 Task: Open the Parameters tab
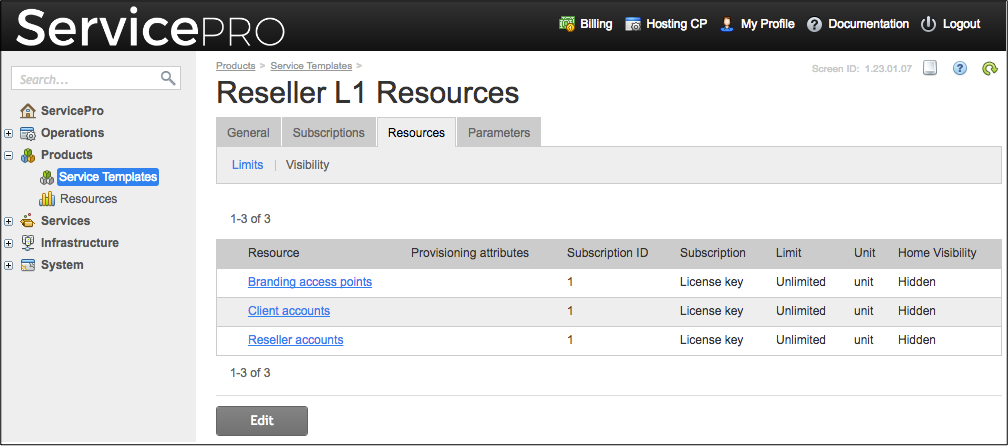pyautogui.click(x=499, y=132)
